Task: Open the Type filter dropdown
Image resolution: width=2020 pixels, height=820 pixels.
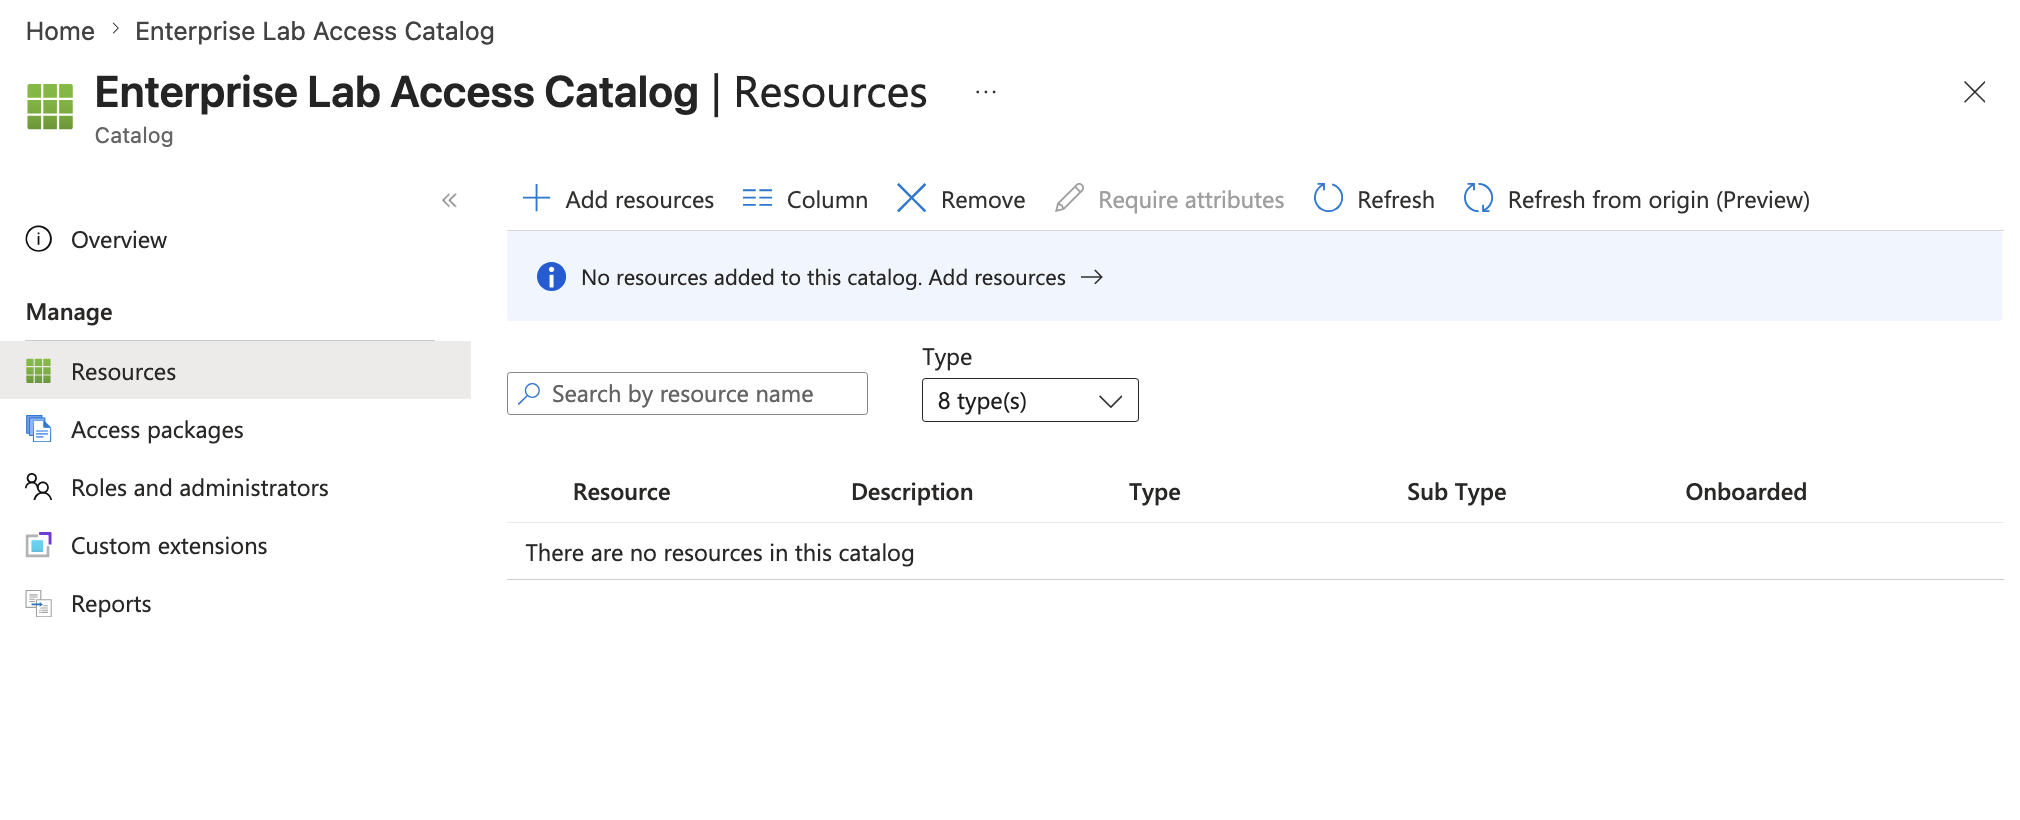Action: click(x=1030, y=400)
